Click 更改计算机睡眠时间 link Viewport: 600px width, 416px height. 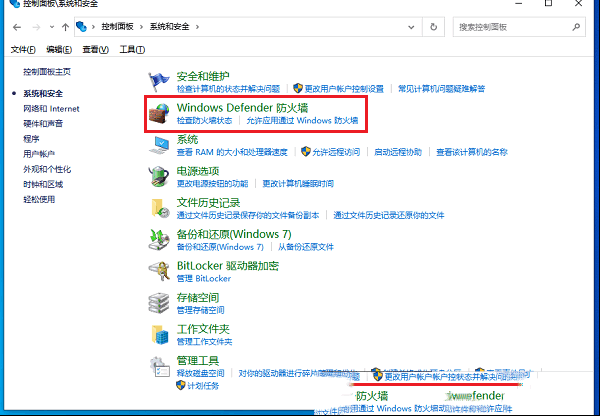point(298,184)
